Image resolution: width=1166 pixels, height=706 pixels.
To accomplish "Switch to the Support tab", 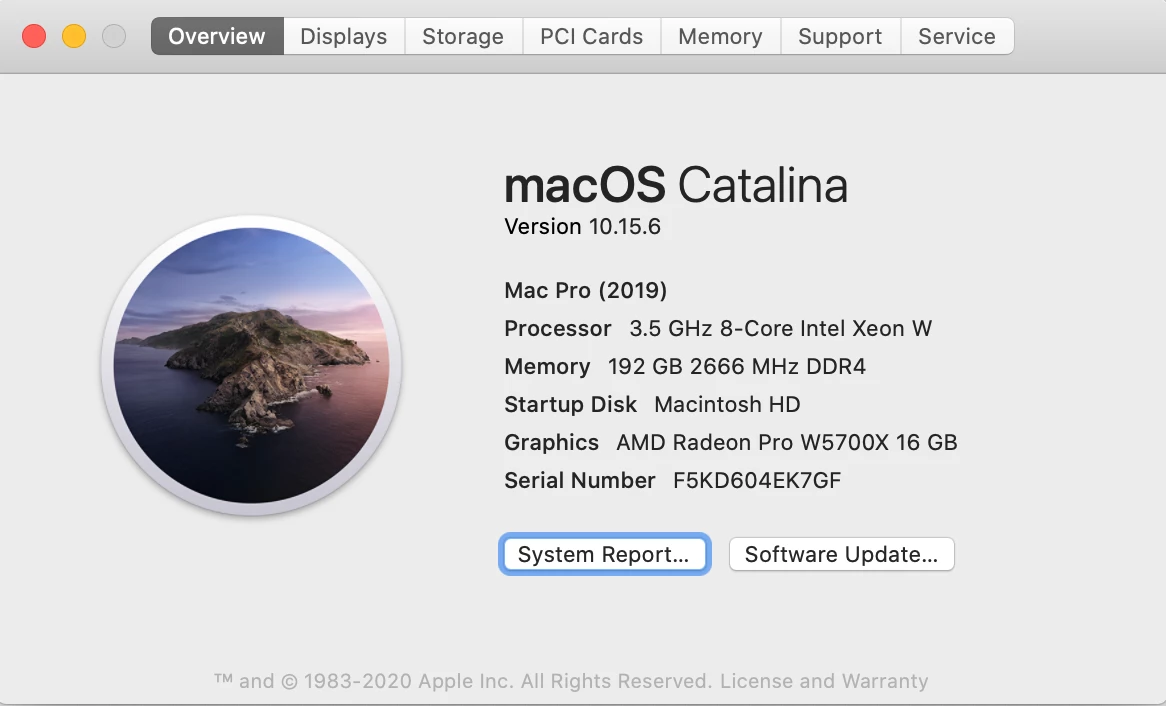I will [x=840, y=36].
